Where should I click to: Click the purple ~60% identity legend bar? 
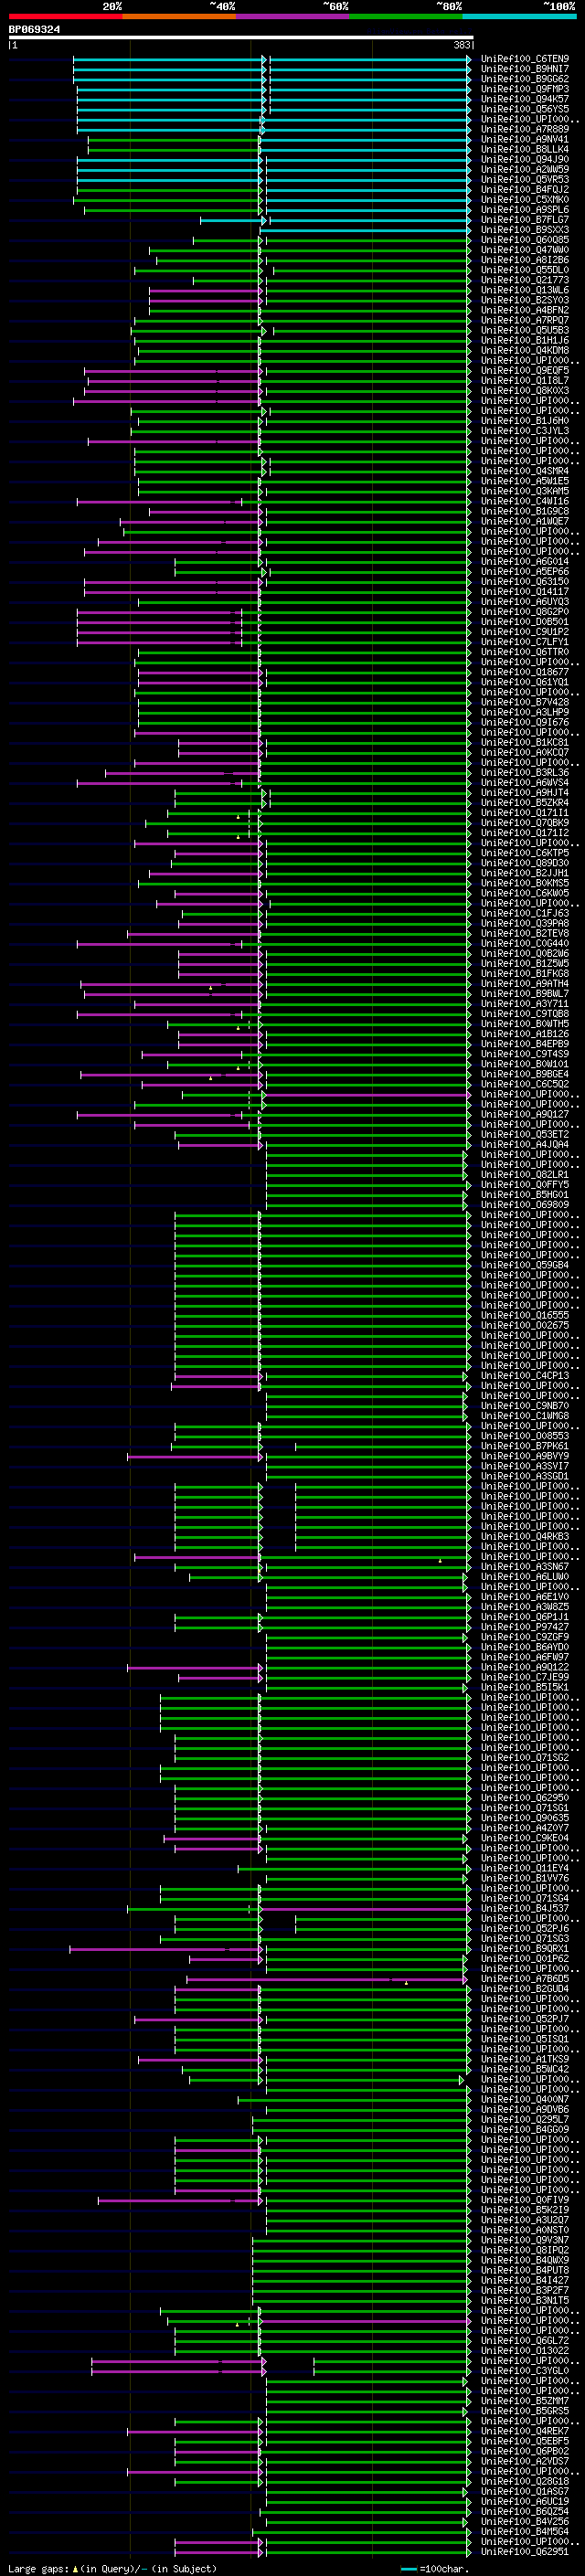[292, 16]
